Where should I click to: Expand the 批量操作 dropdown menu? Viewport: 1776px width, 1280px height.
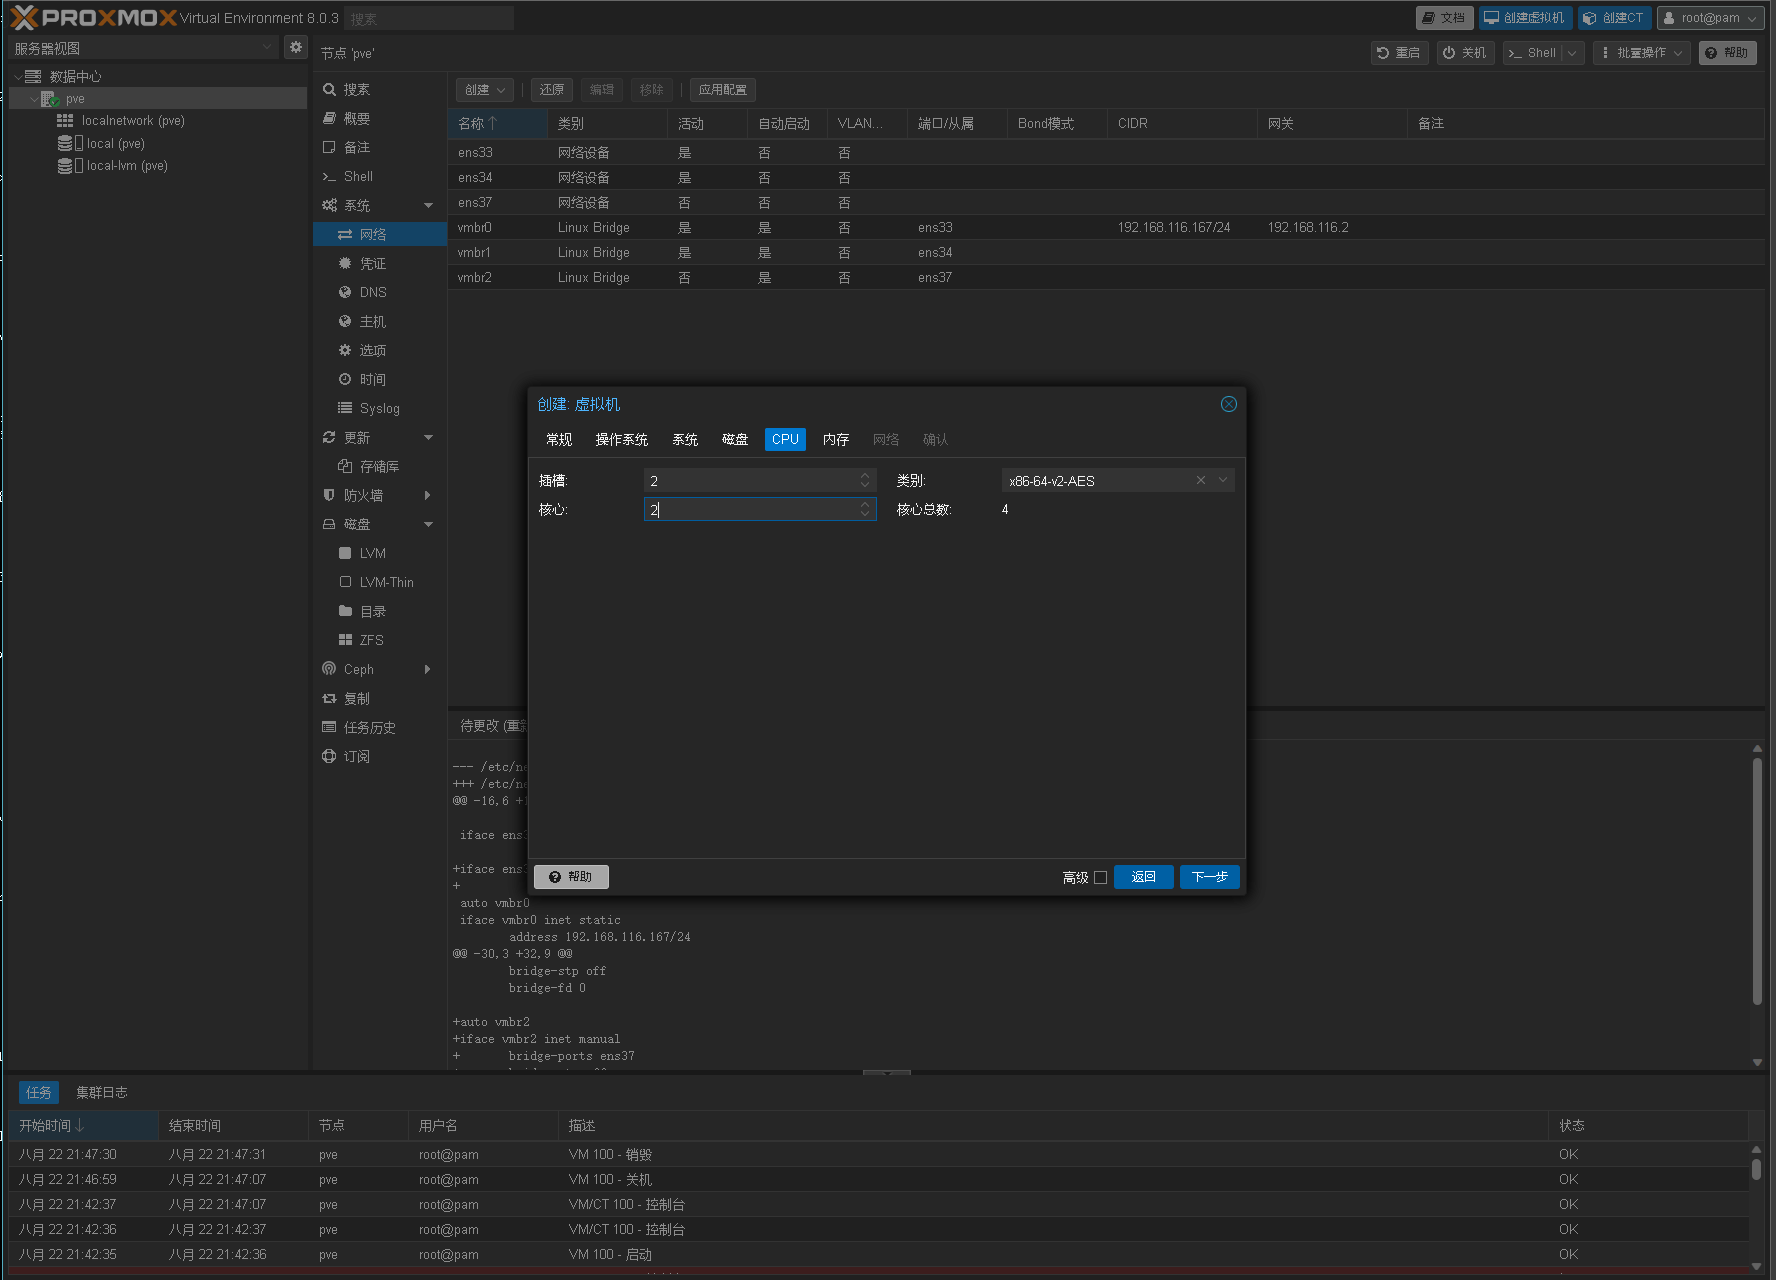click(1641, 53)
